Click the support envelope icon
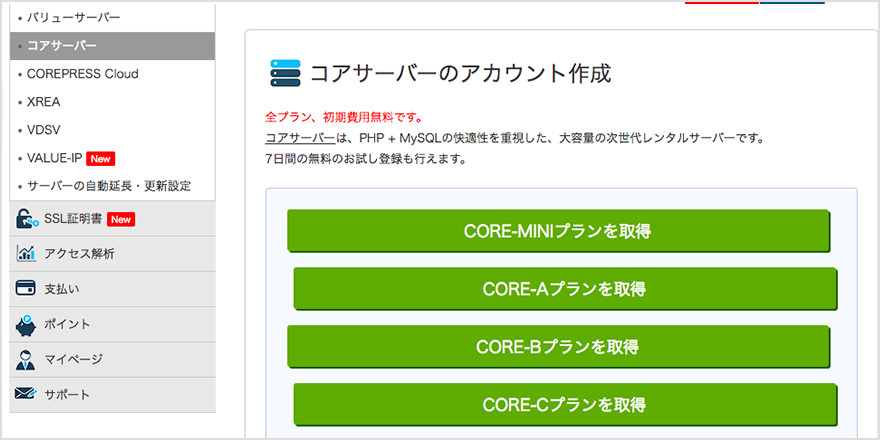Viewport: 880px width, 440px height. (x=27, y=394)
